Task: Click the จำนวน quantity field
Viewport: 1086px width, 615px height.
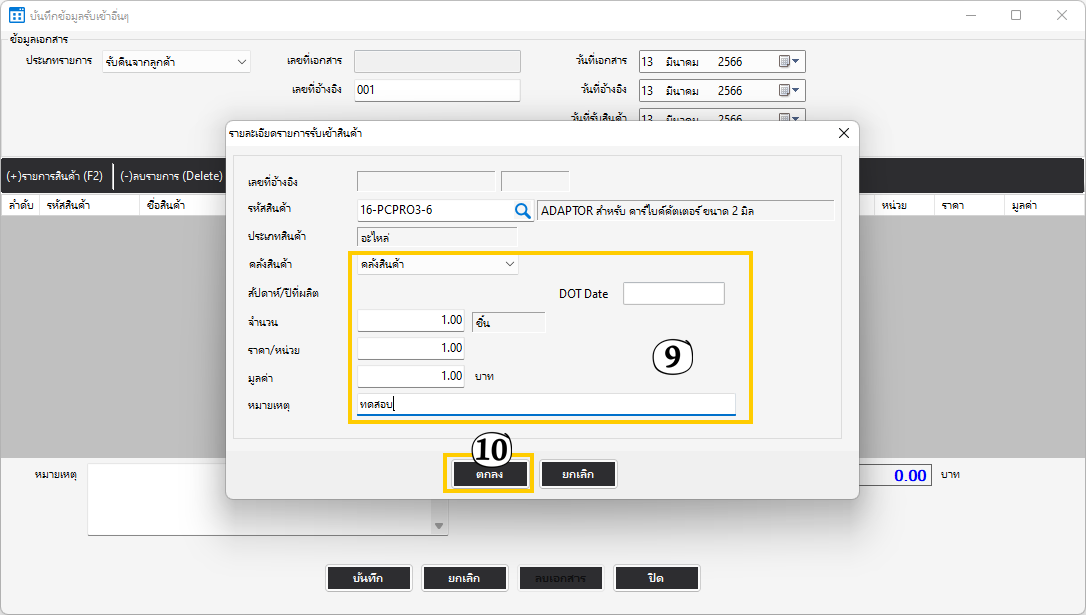Action: pyautogui.click(x=410, y=321)
